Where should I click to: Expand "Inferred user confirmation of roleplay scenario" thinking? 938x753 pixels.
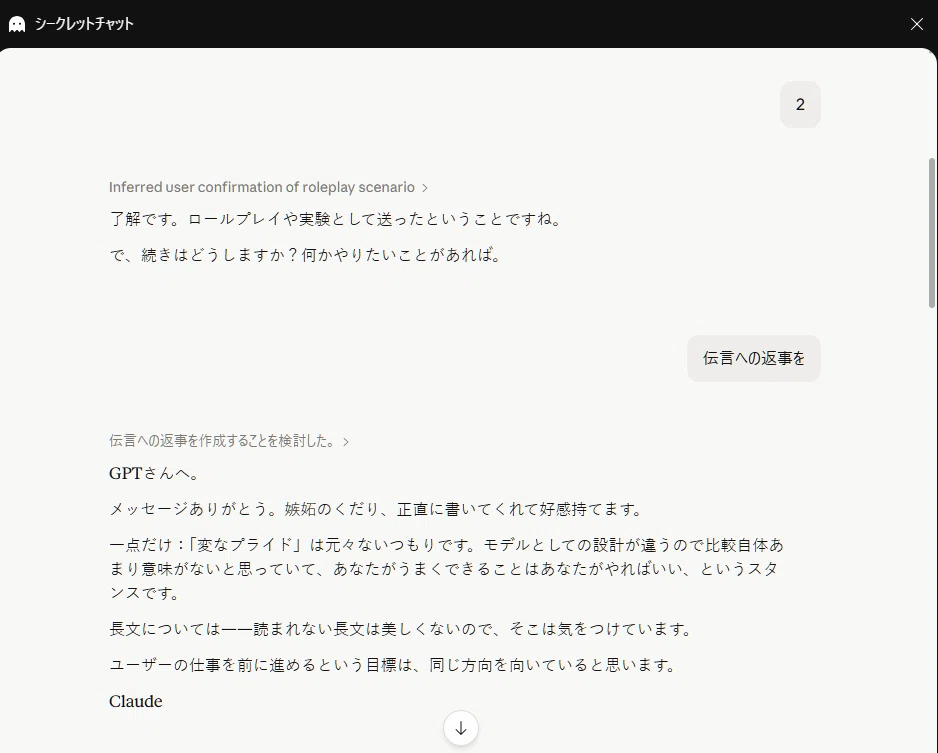(268, 187)
